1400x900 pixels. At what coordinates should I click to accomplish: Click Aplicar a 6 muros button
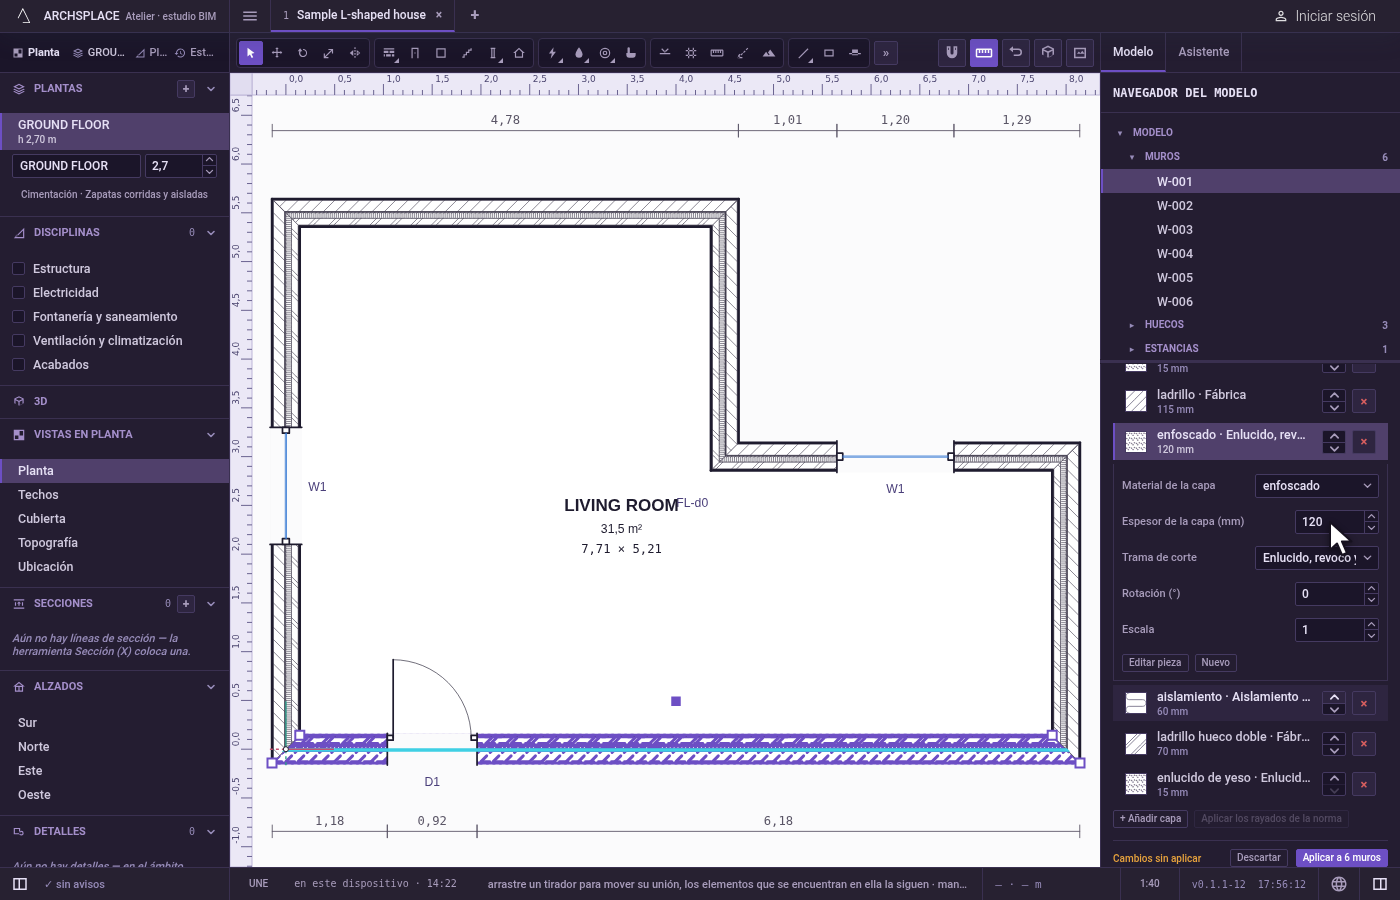coord(1341,858)
